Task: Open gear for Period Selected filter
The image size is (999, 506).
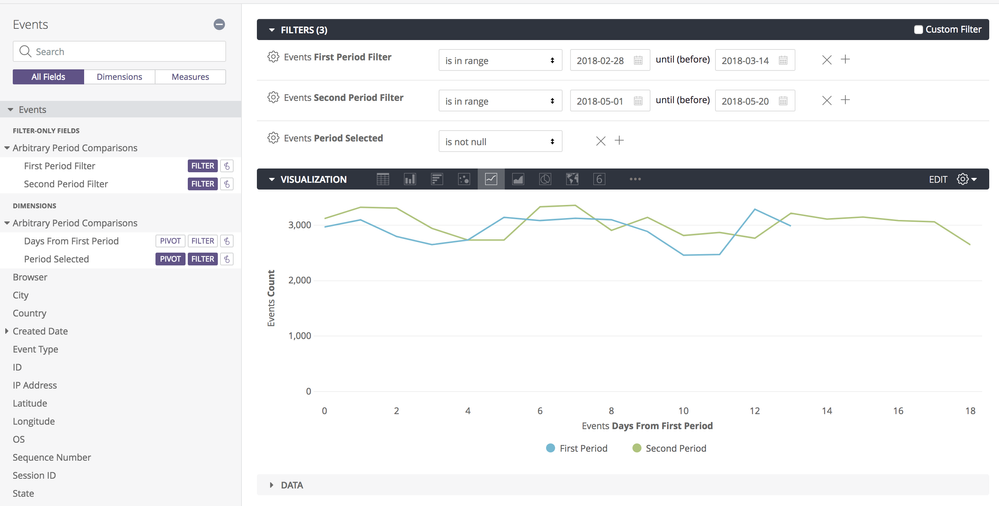Action: [x=273, y=138]
